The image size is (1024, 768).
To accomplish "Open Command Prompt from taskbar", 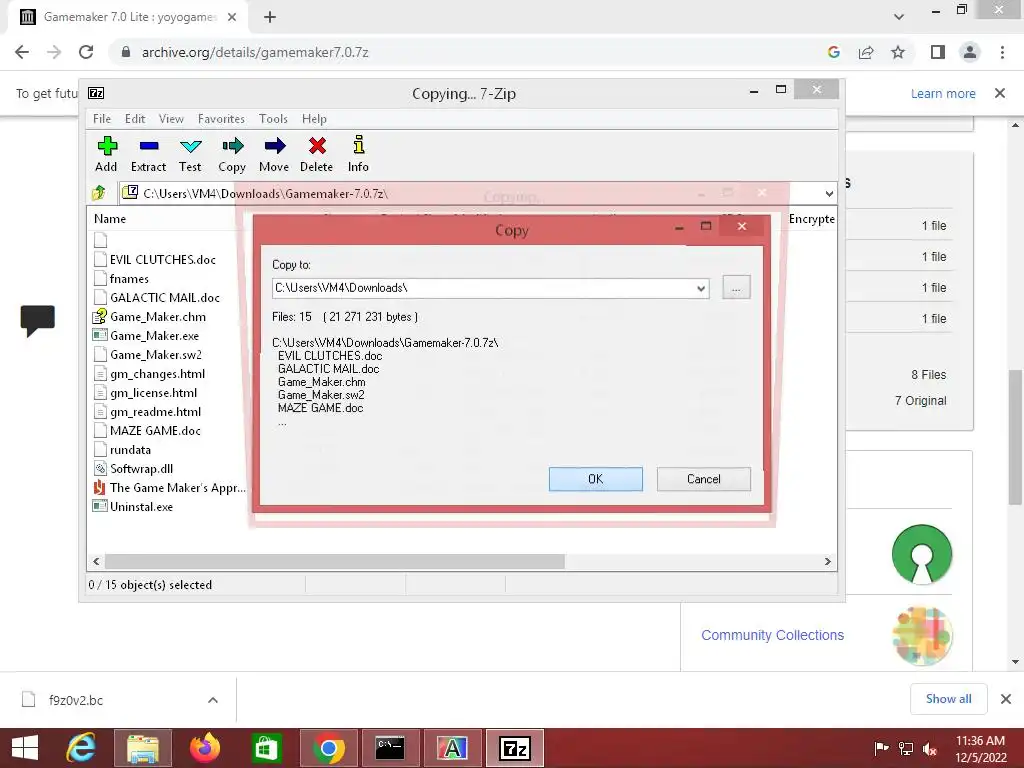I will click(390, 748).
